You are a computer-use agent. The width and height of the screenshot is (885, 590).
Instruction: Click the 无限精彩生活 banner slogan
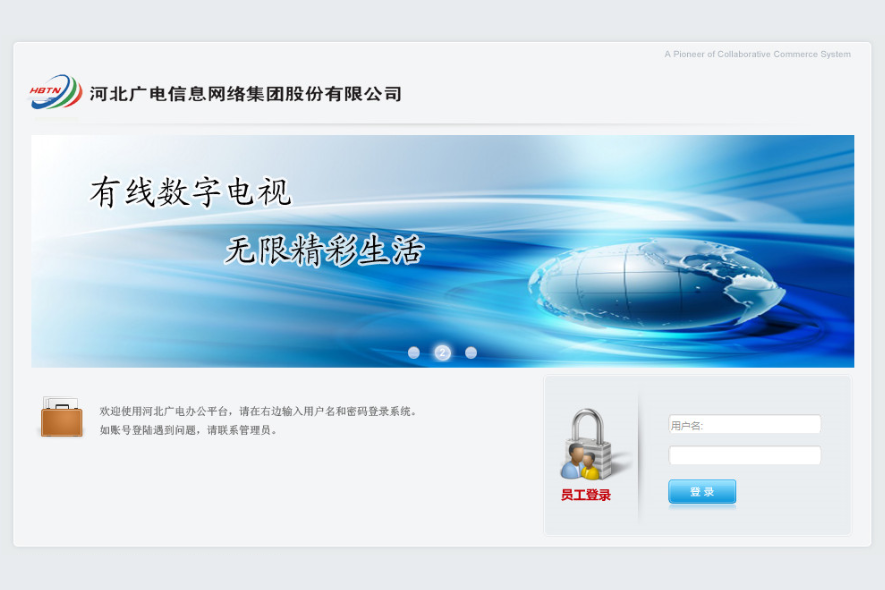point(325,250)
